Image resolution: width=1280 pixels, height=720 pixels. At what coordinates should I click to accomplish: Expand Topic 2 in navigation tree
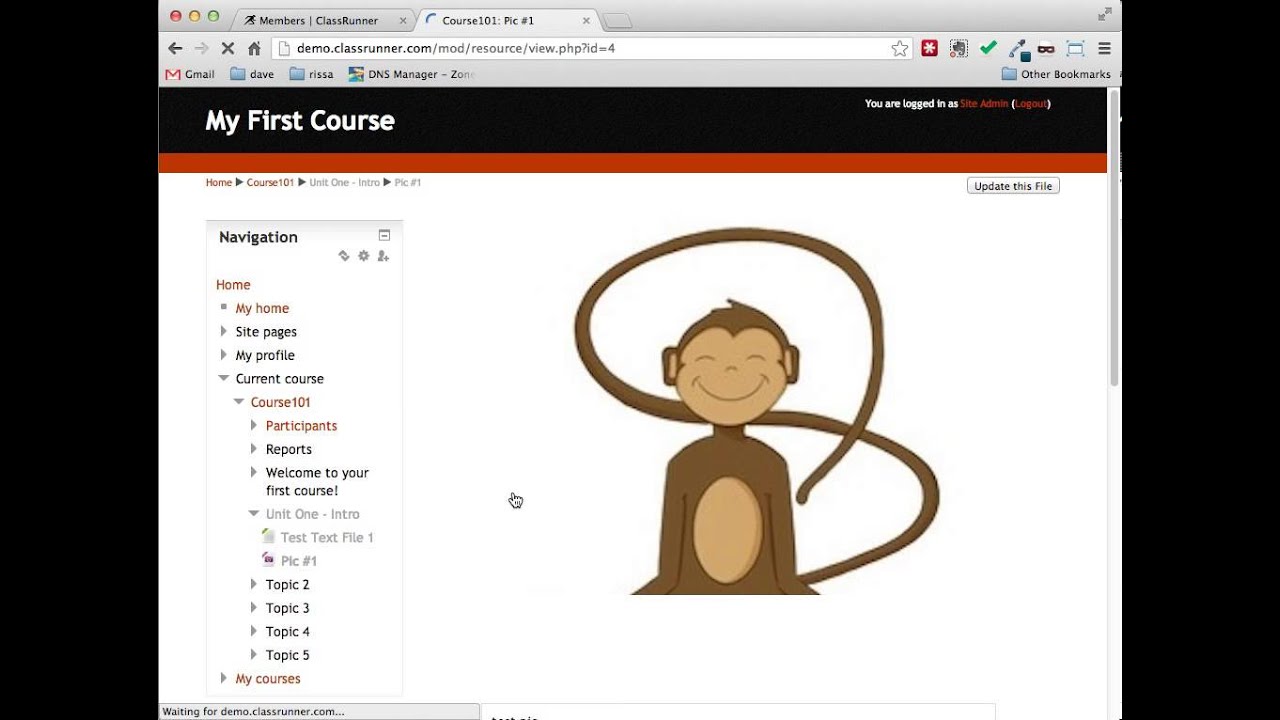tap(254, 584)
